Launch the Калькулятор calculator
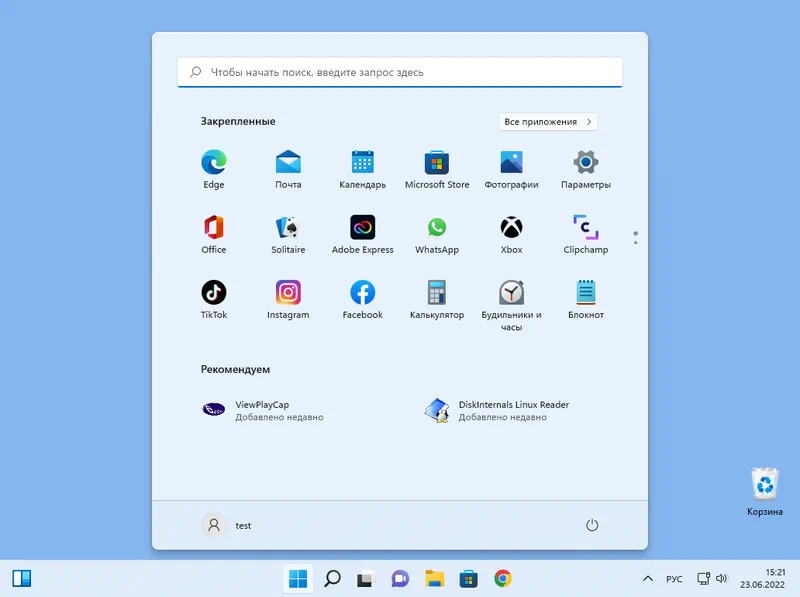 point(437,300)
